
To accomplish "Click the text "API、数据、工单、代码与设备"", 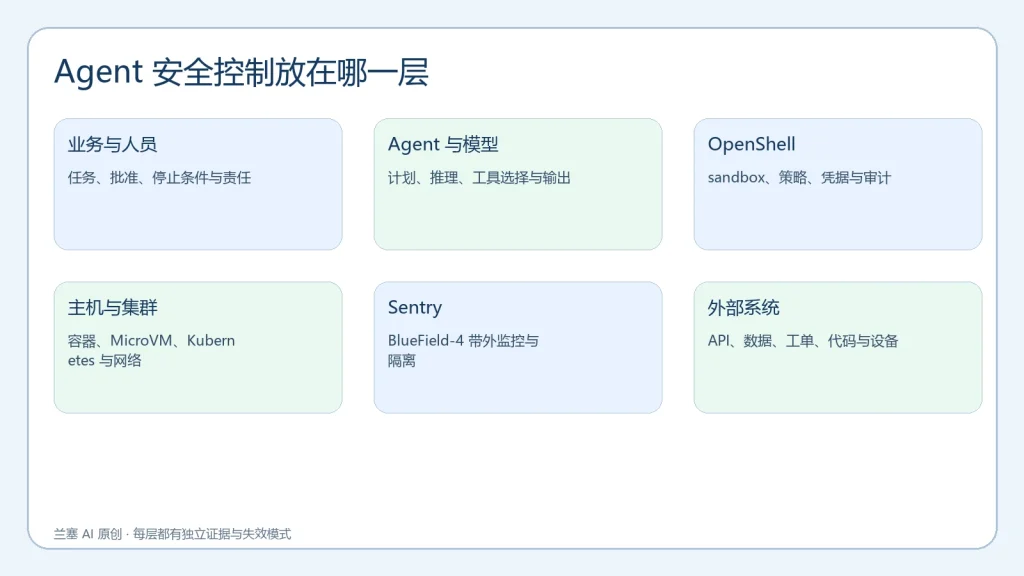I will click(x=803, y=341).
